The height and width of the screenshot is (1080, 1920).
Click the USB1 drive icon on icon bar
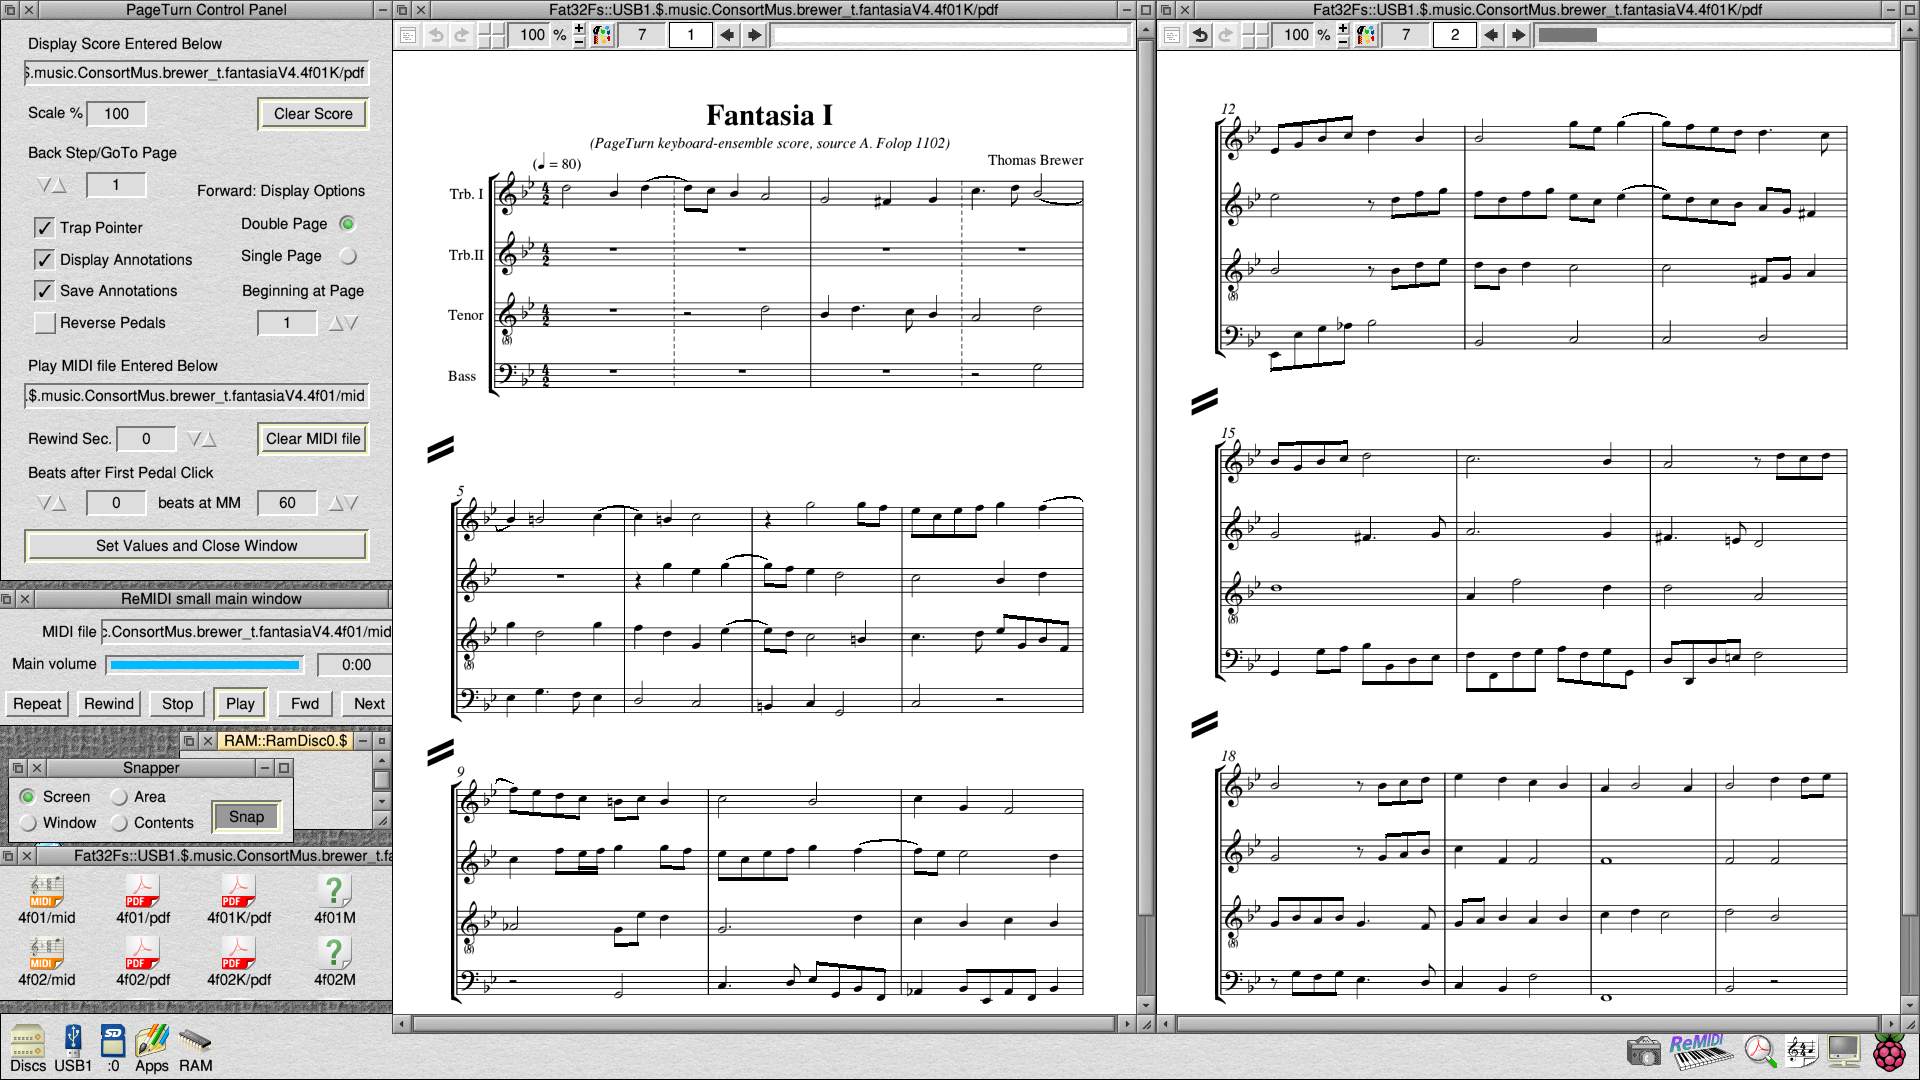coord(73,1047)
